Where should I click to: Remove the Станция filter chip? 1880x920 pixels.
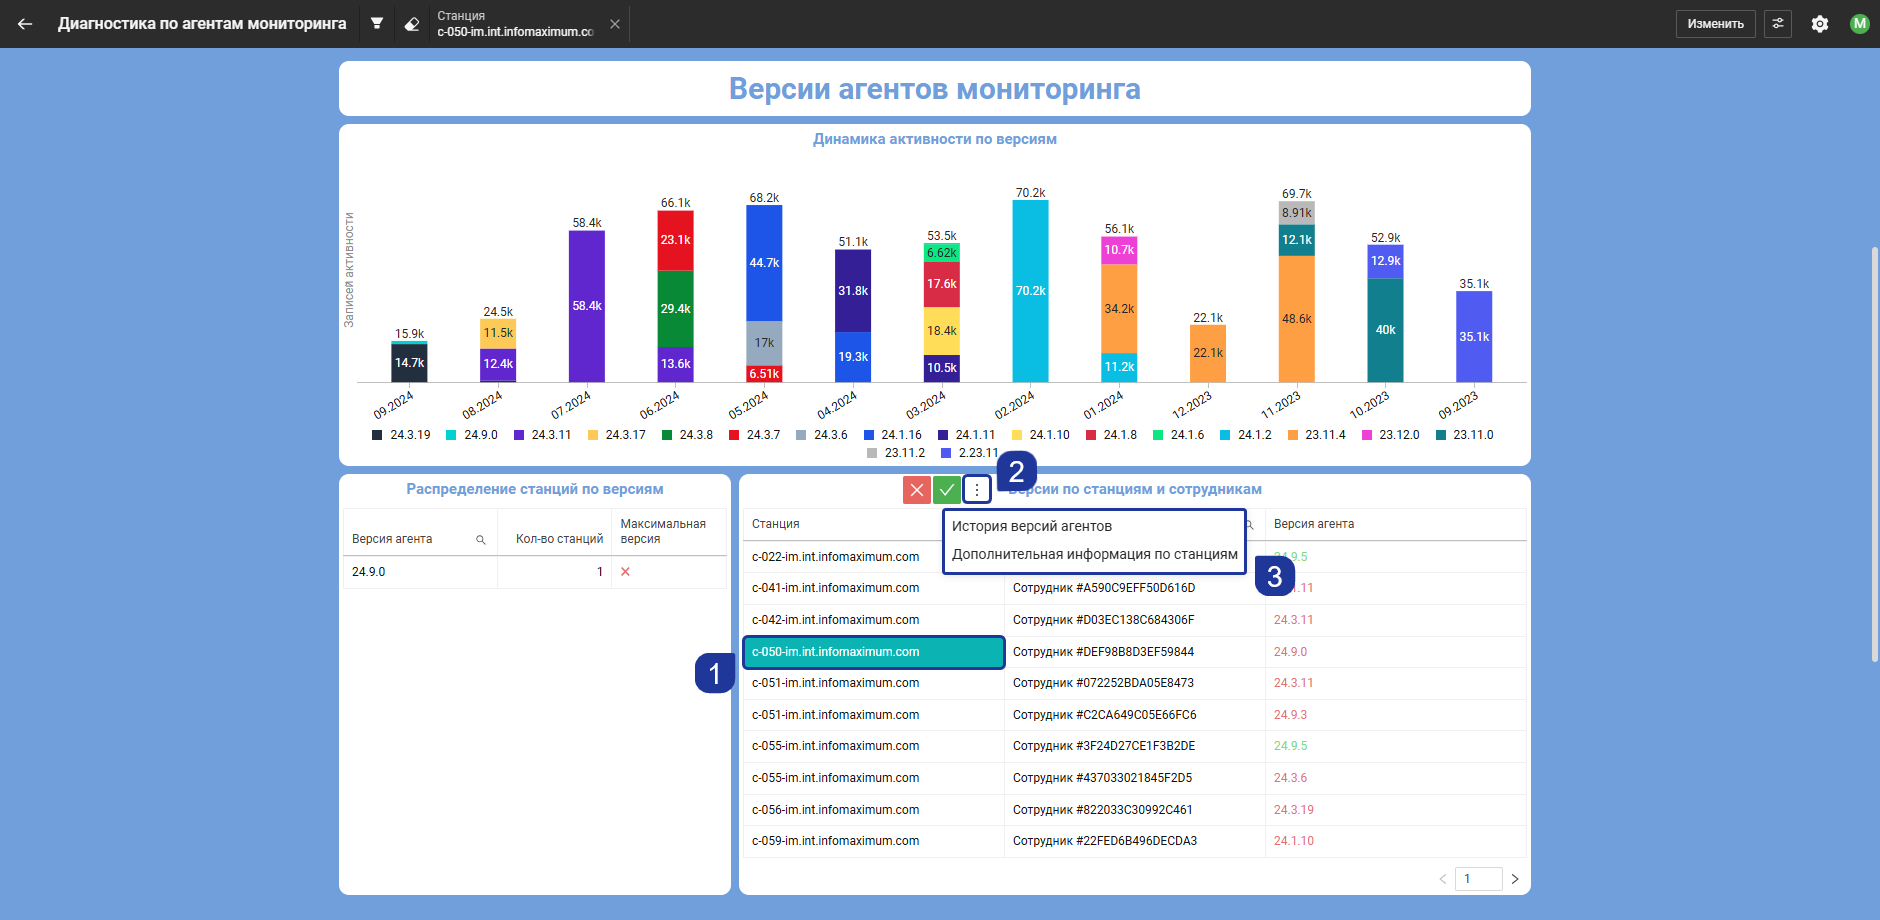[615, 24]
